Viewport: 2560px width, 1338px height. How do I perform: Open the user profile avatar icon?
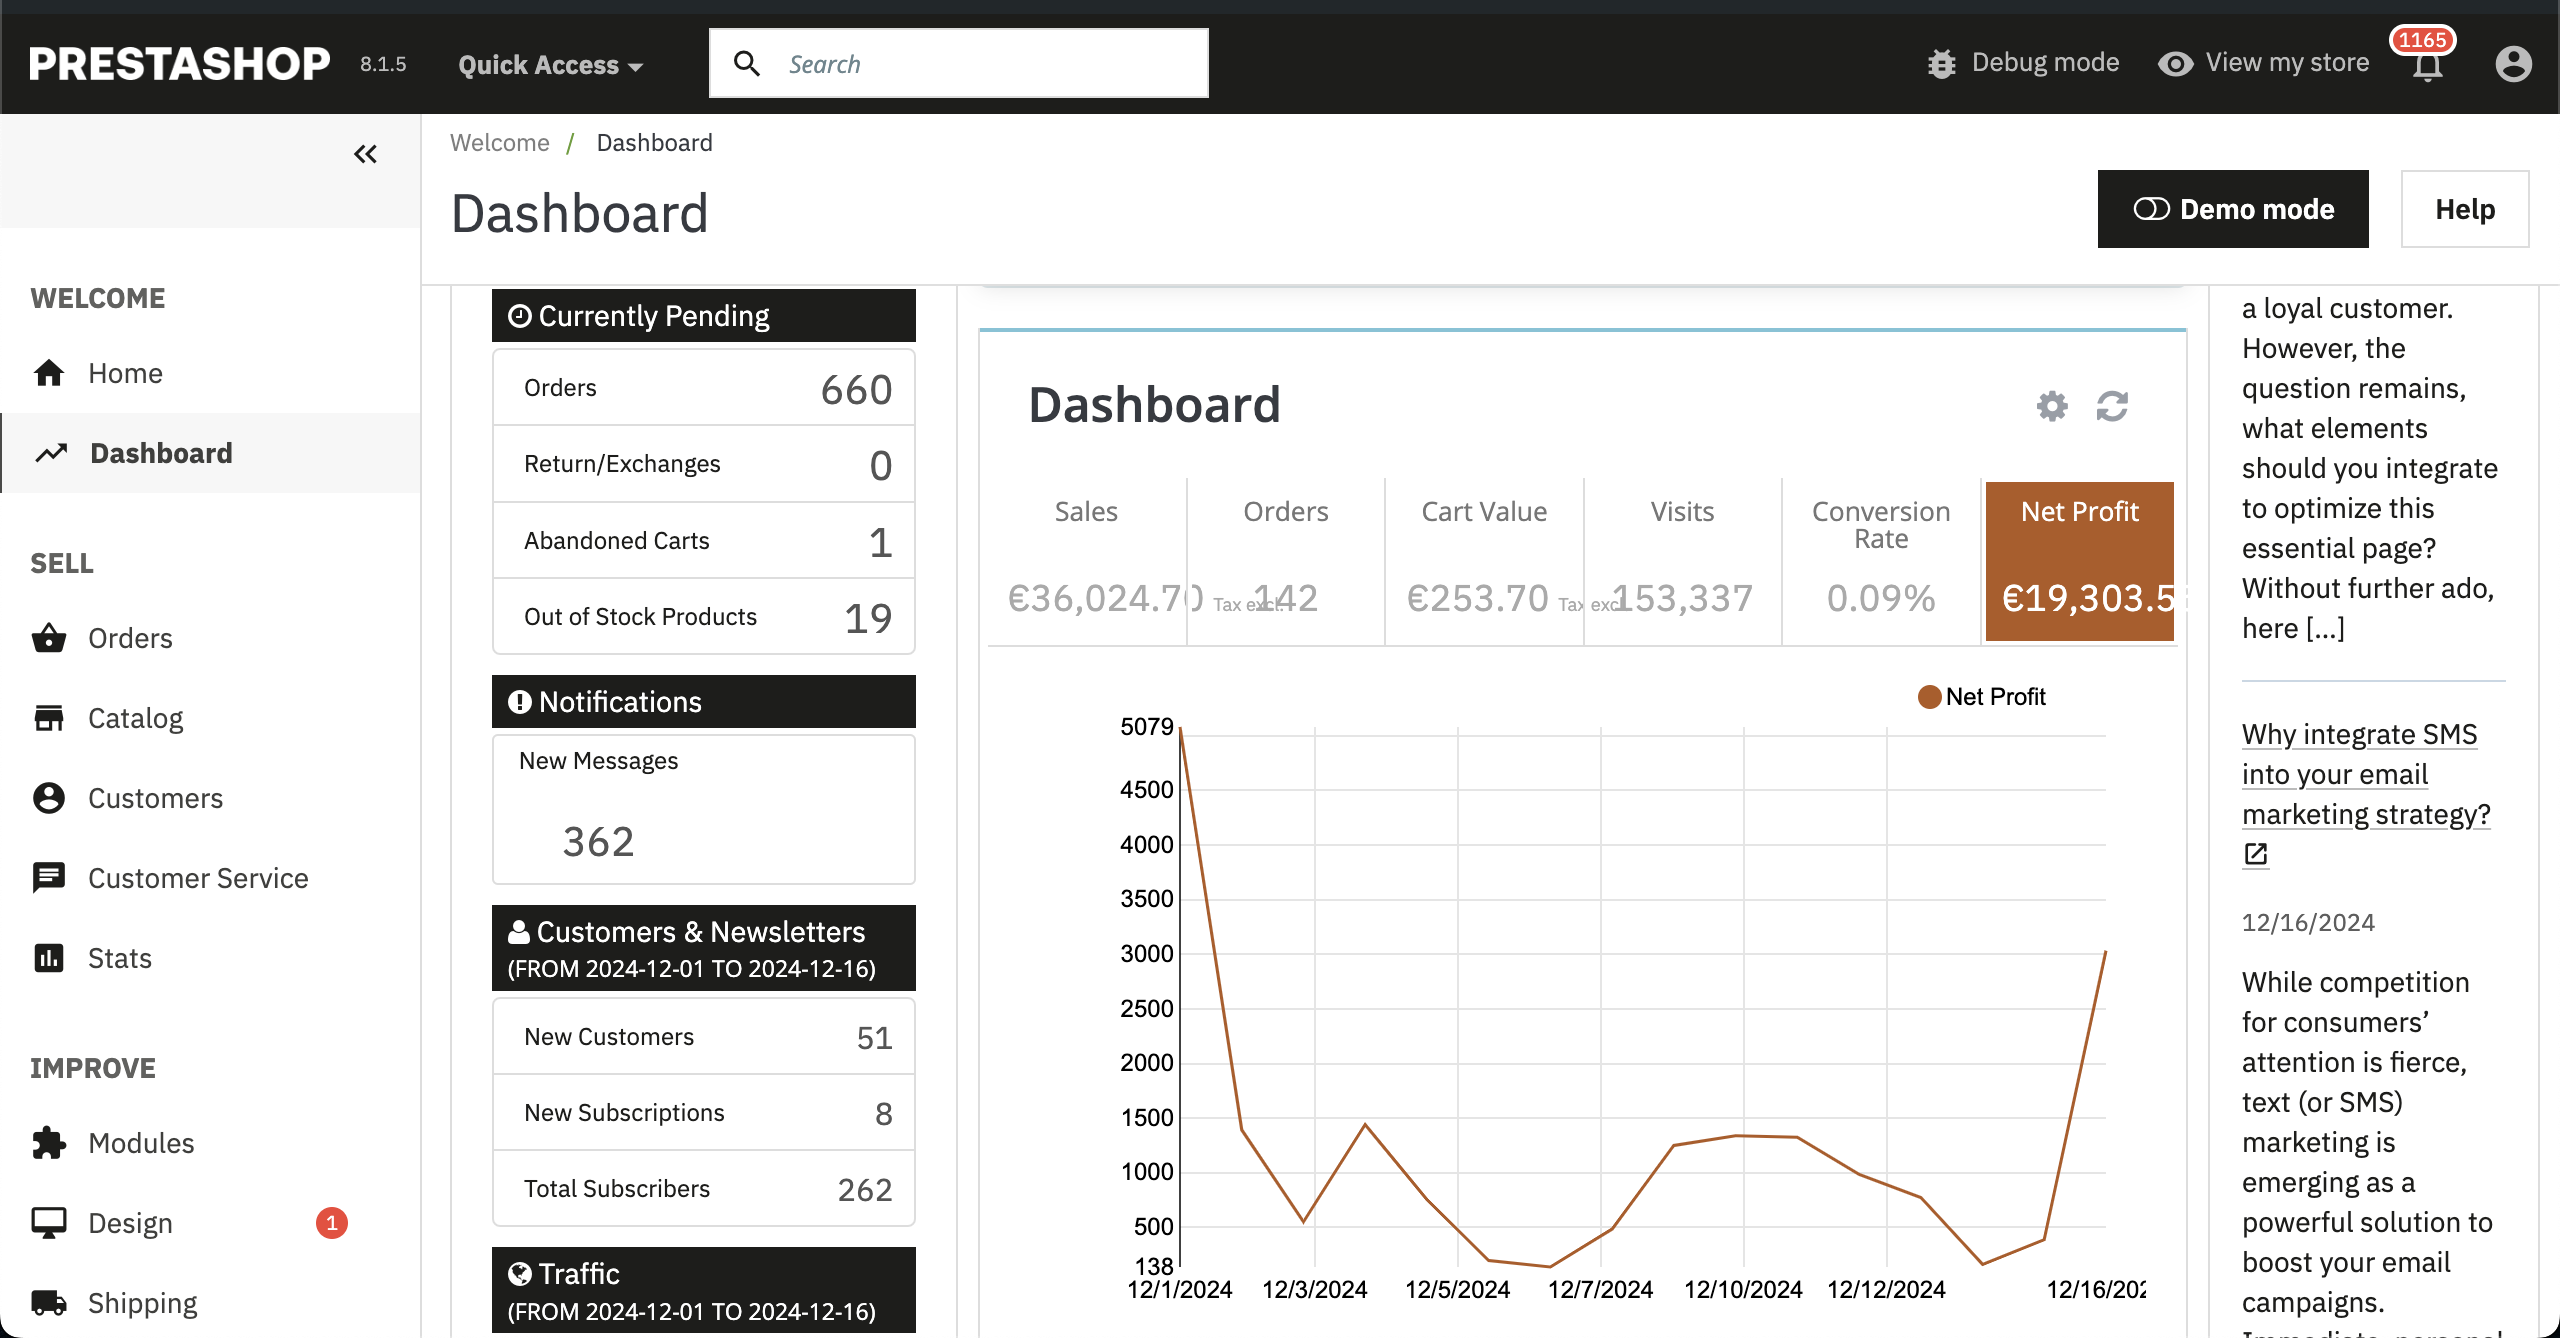(x=2513, y=64)
